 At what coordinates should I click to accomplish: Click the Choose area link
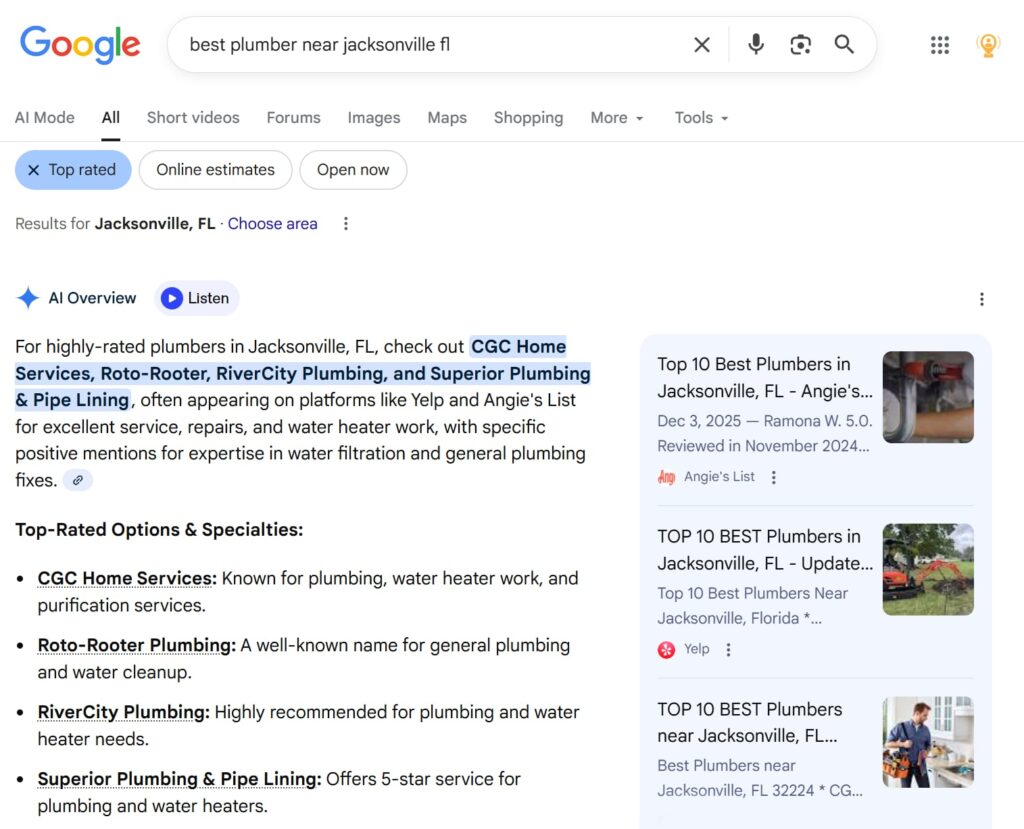(272, 224)
